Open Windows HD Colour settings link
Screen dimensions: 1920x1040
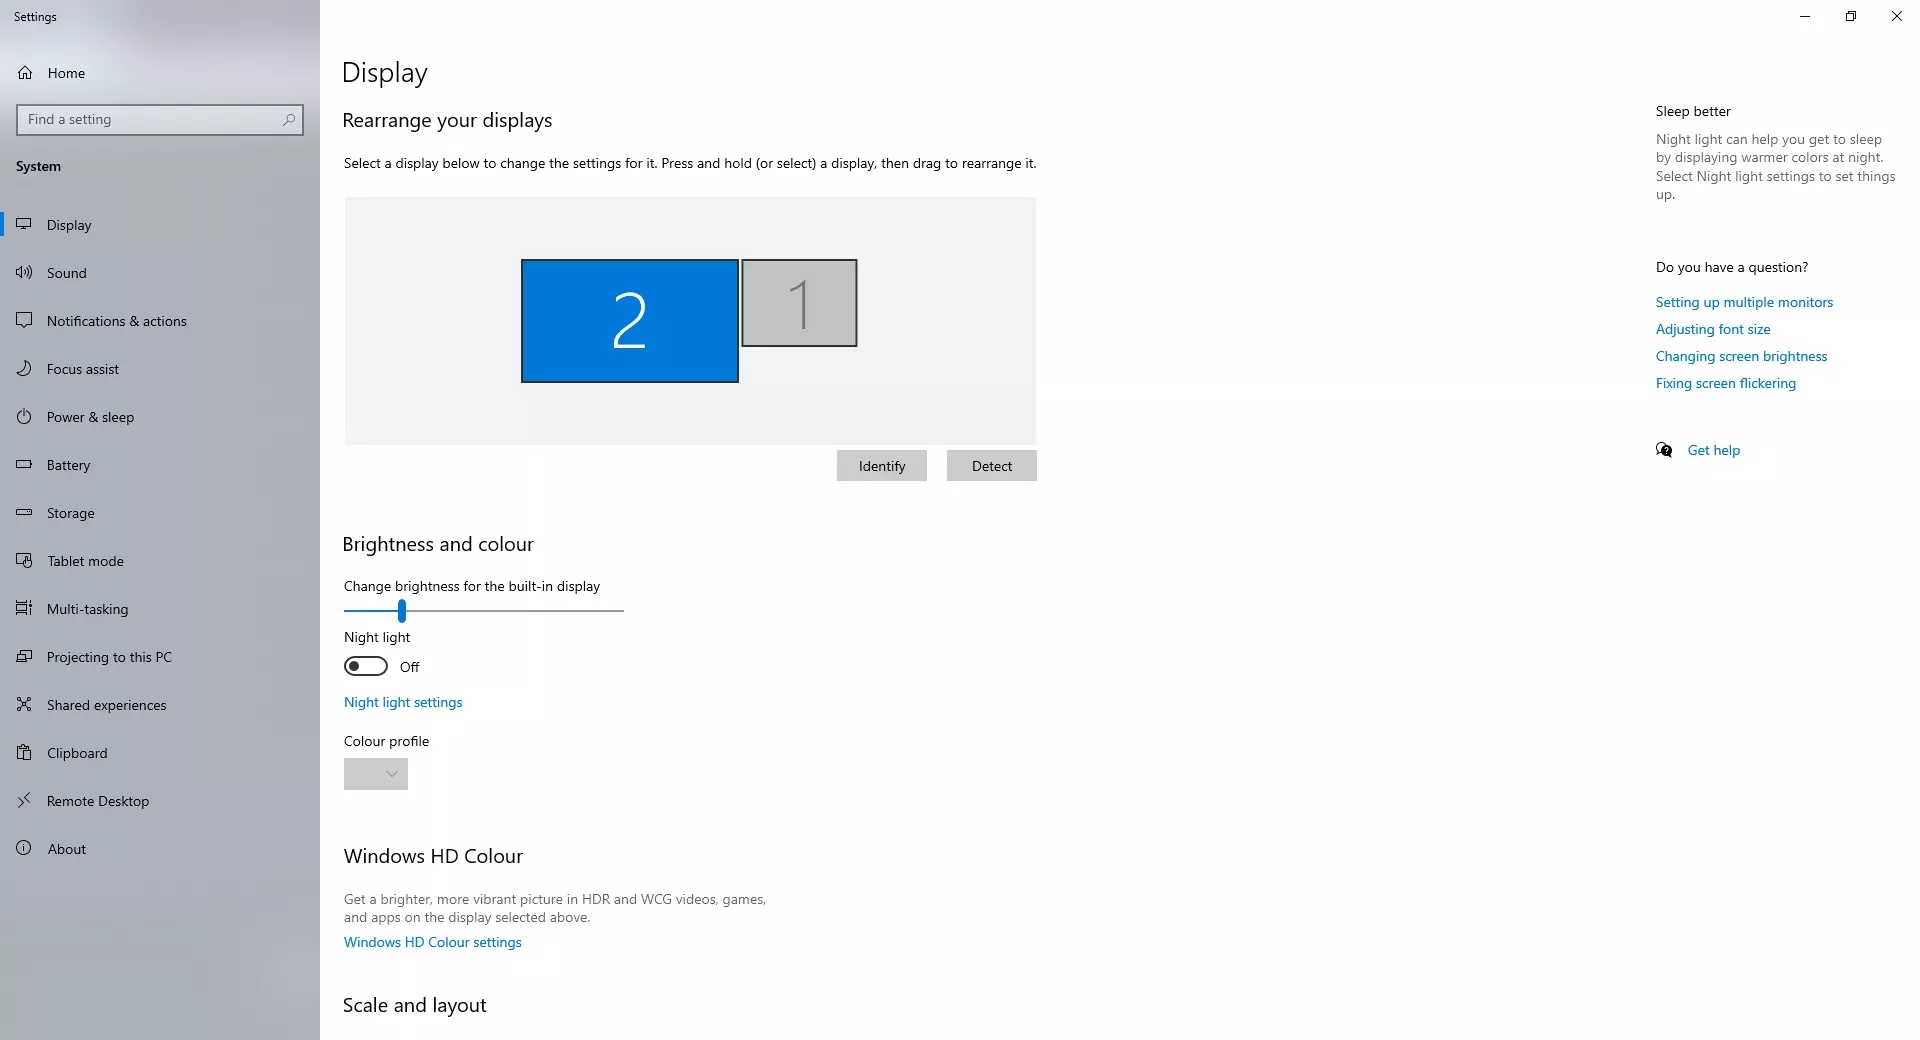433,942
